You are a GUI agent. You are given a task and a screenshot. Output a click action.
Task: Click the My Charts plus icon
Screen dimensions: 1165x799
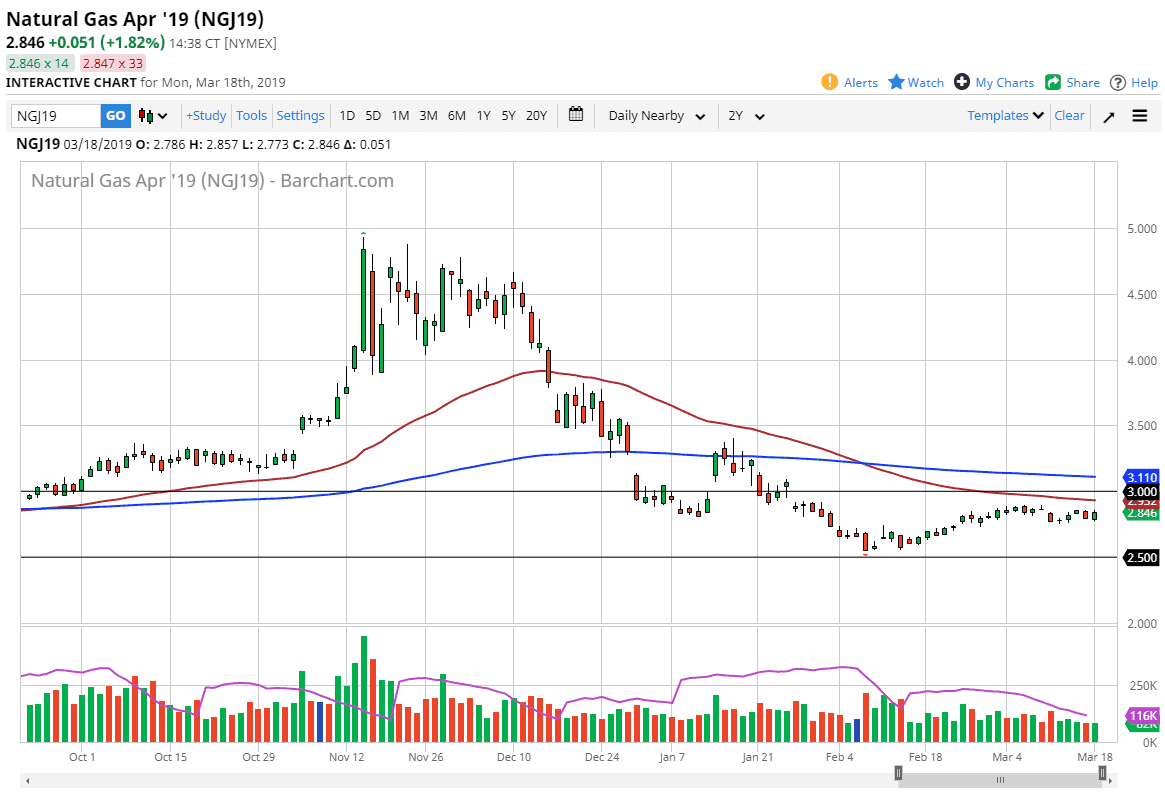[x=962, y=82]
